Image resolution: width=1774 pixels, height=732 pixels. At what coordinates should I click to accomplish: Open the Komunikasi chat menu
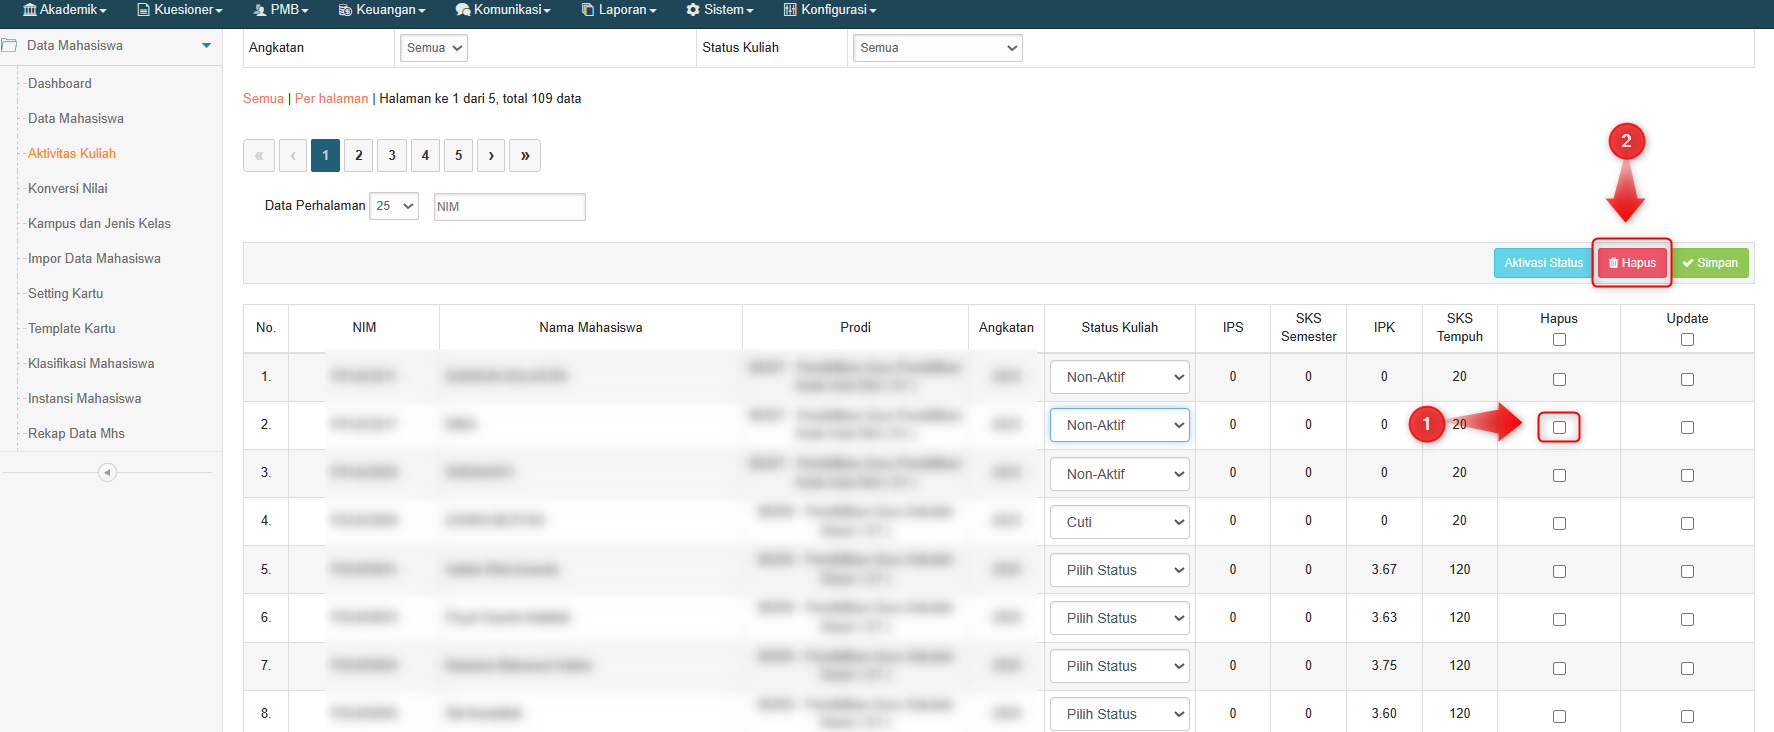coord(503,10)
